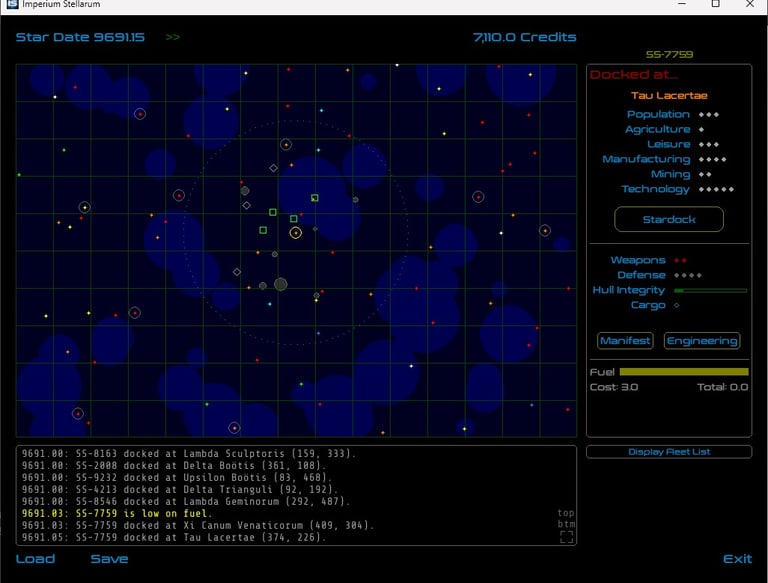
Task: Select circled red star just left of dotted ring
Action: (179, 195)
